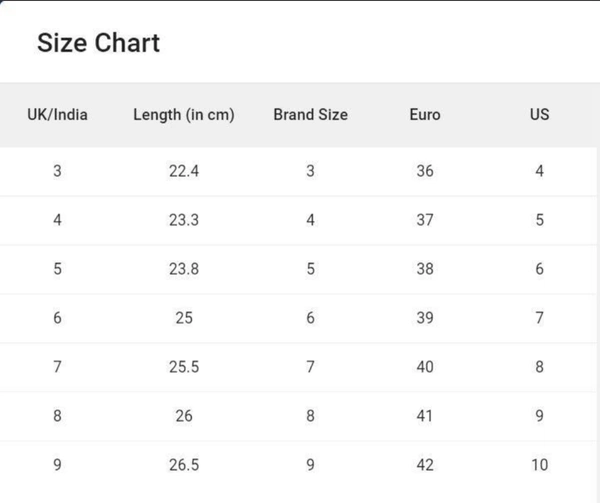Screen dimensions: 600x503
Task: Select the US column header
Action: click(x=539, y=115)
